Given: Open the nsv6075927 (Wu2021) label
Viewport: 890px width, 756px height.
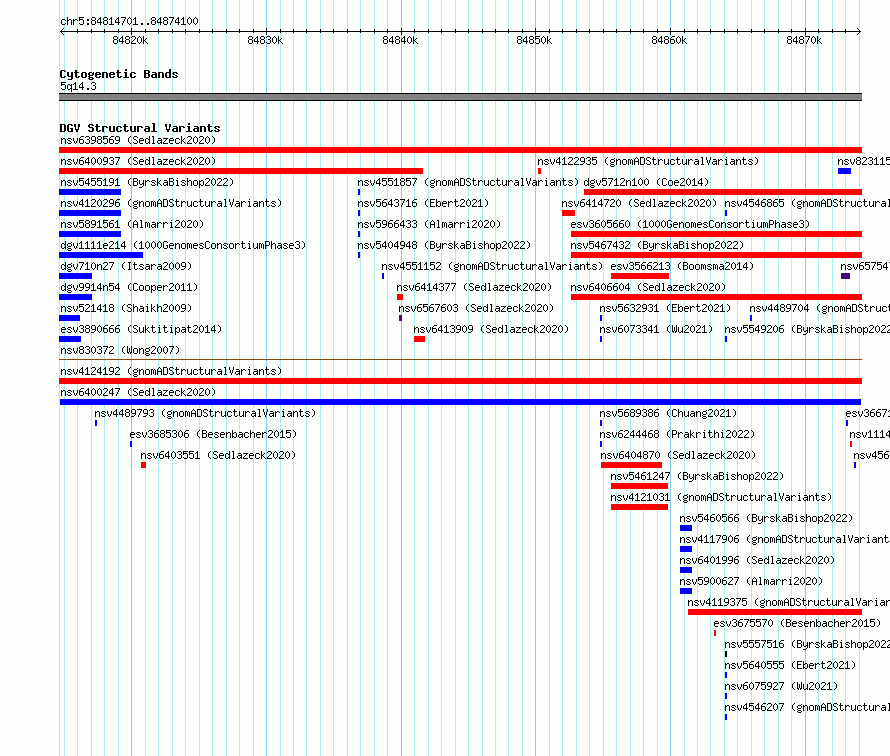Looking at the screenshot, I should [781, 686].
